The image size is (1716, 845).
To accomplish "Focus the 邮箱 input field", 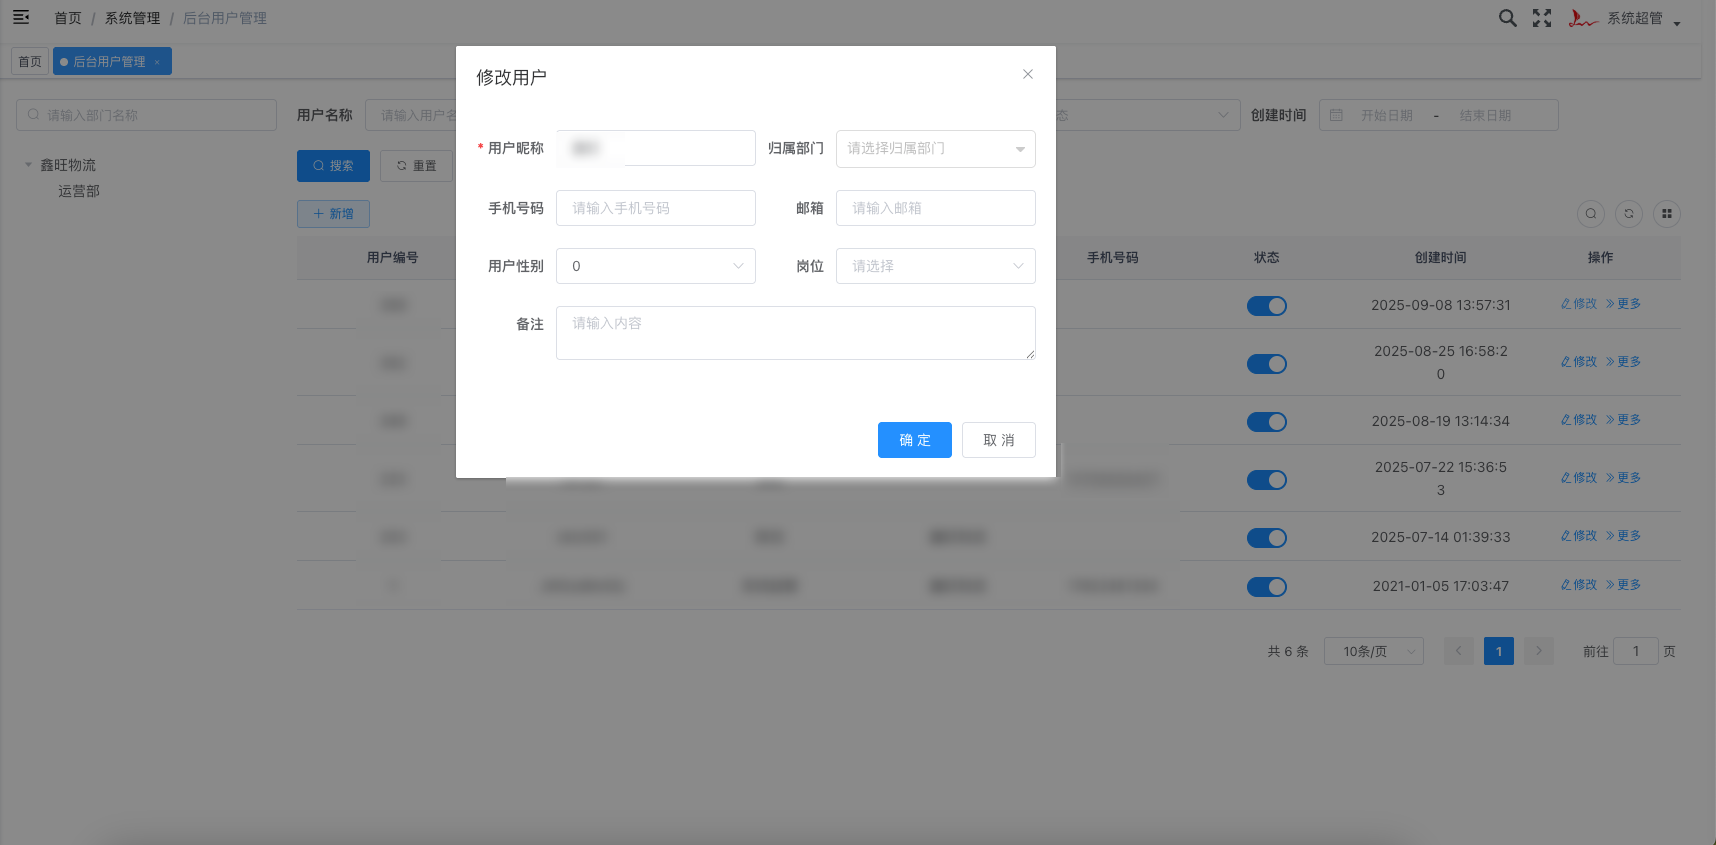I will tap(936, 208).
